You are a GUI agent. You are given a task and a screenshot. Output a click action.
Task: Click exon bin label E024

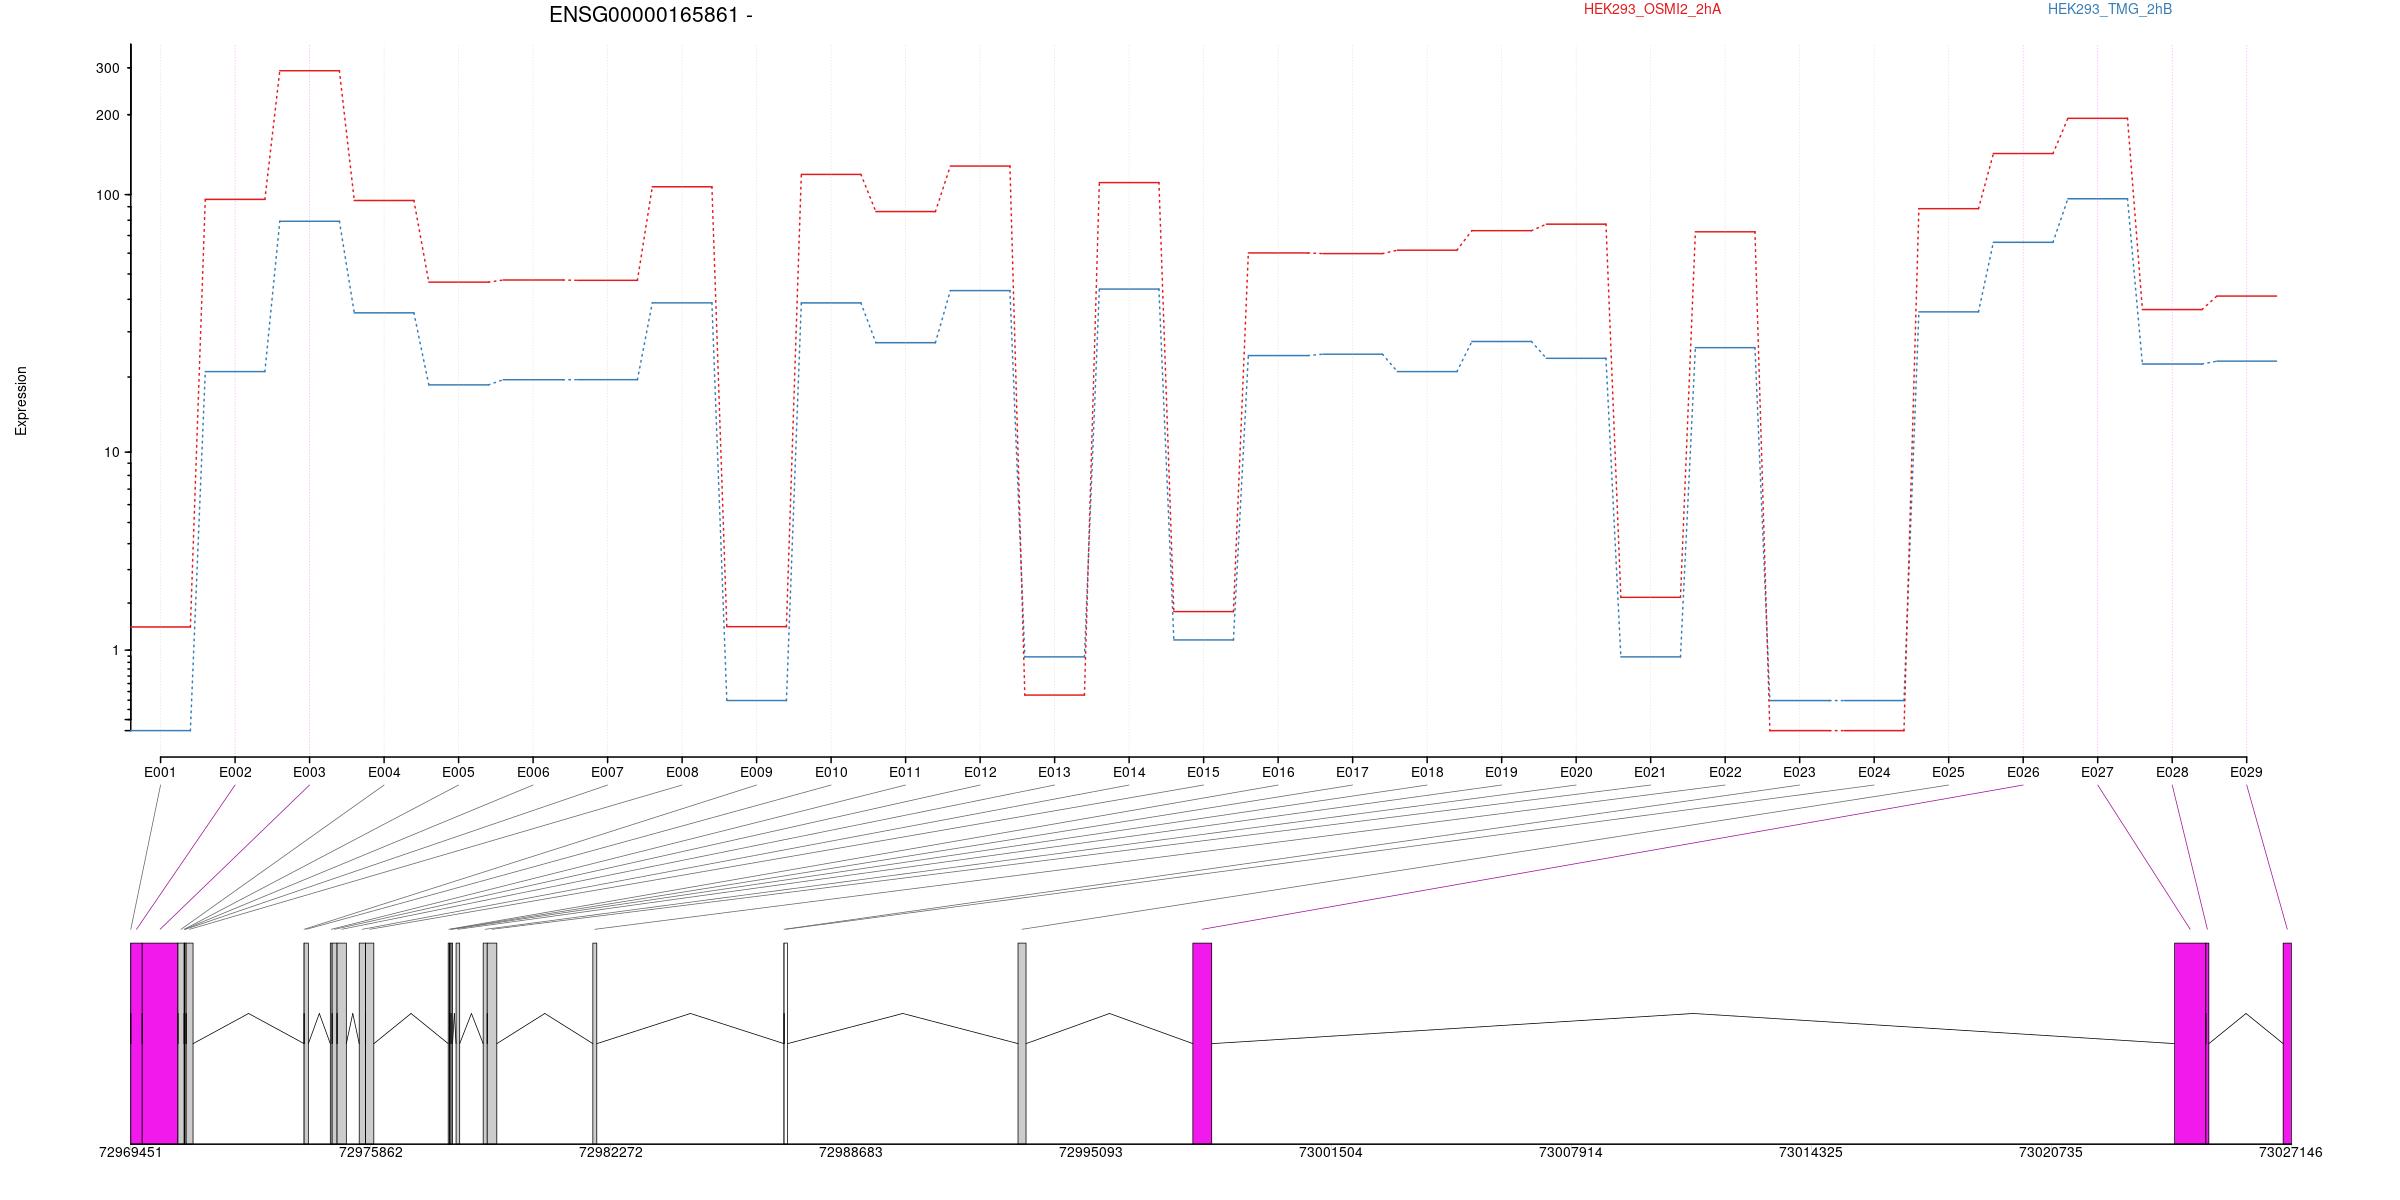(x=1874, y=772)
